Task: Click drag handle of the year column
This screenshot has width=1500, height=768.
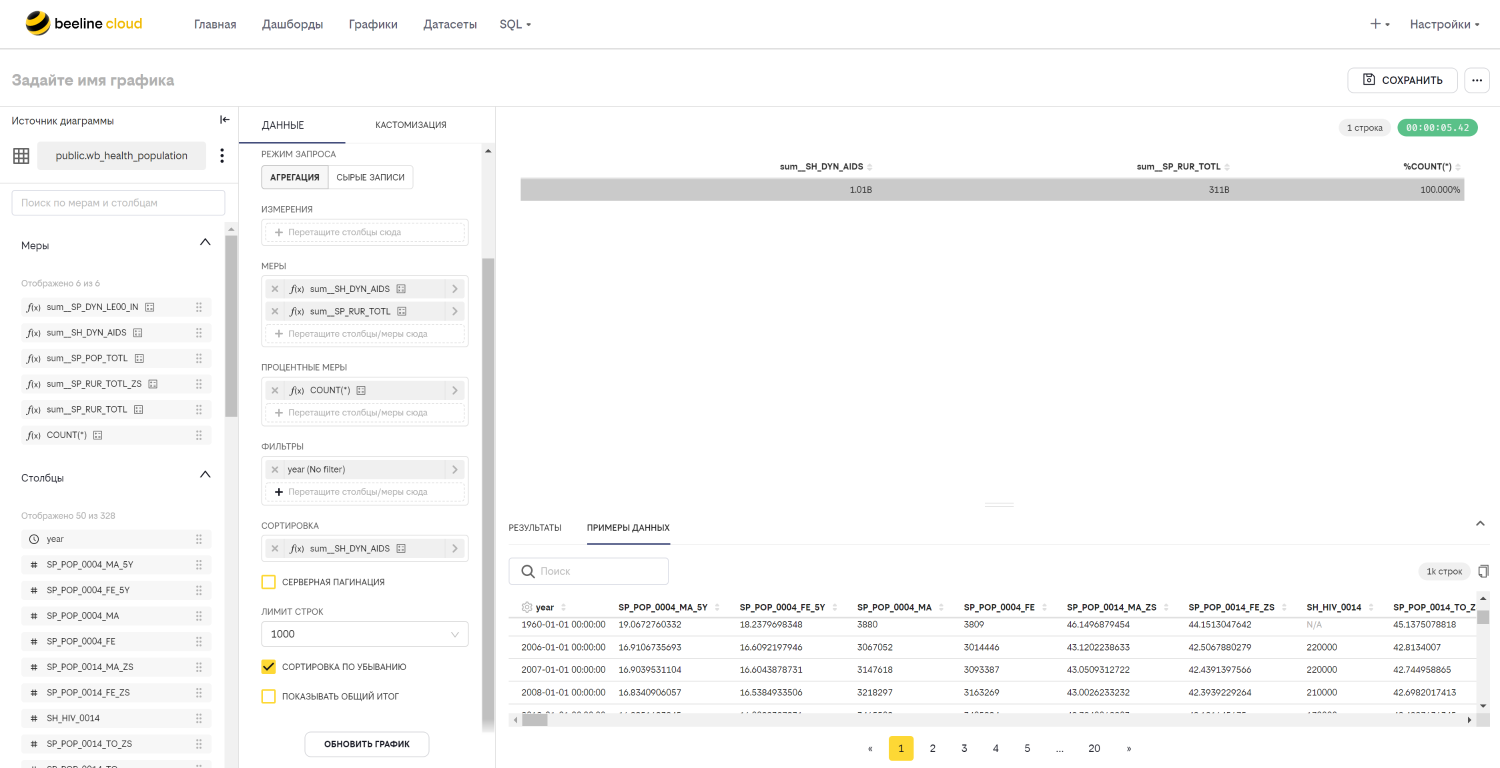Action: pos(199,539)
